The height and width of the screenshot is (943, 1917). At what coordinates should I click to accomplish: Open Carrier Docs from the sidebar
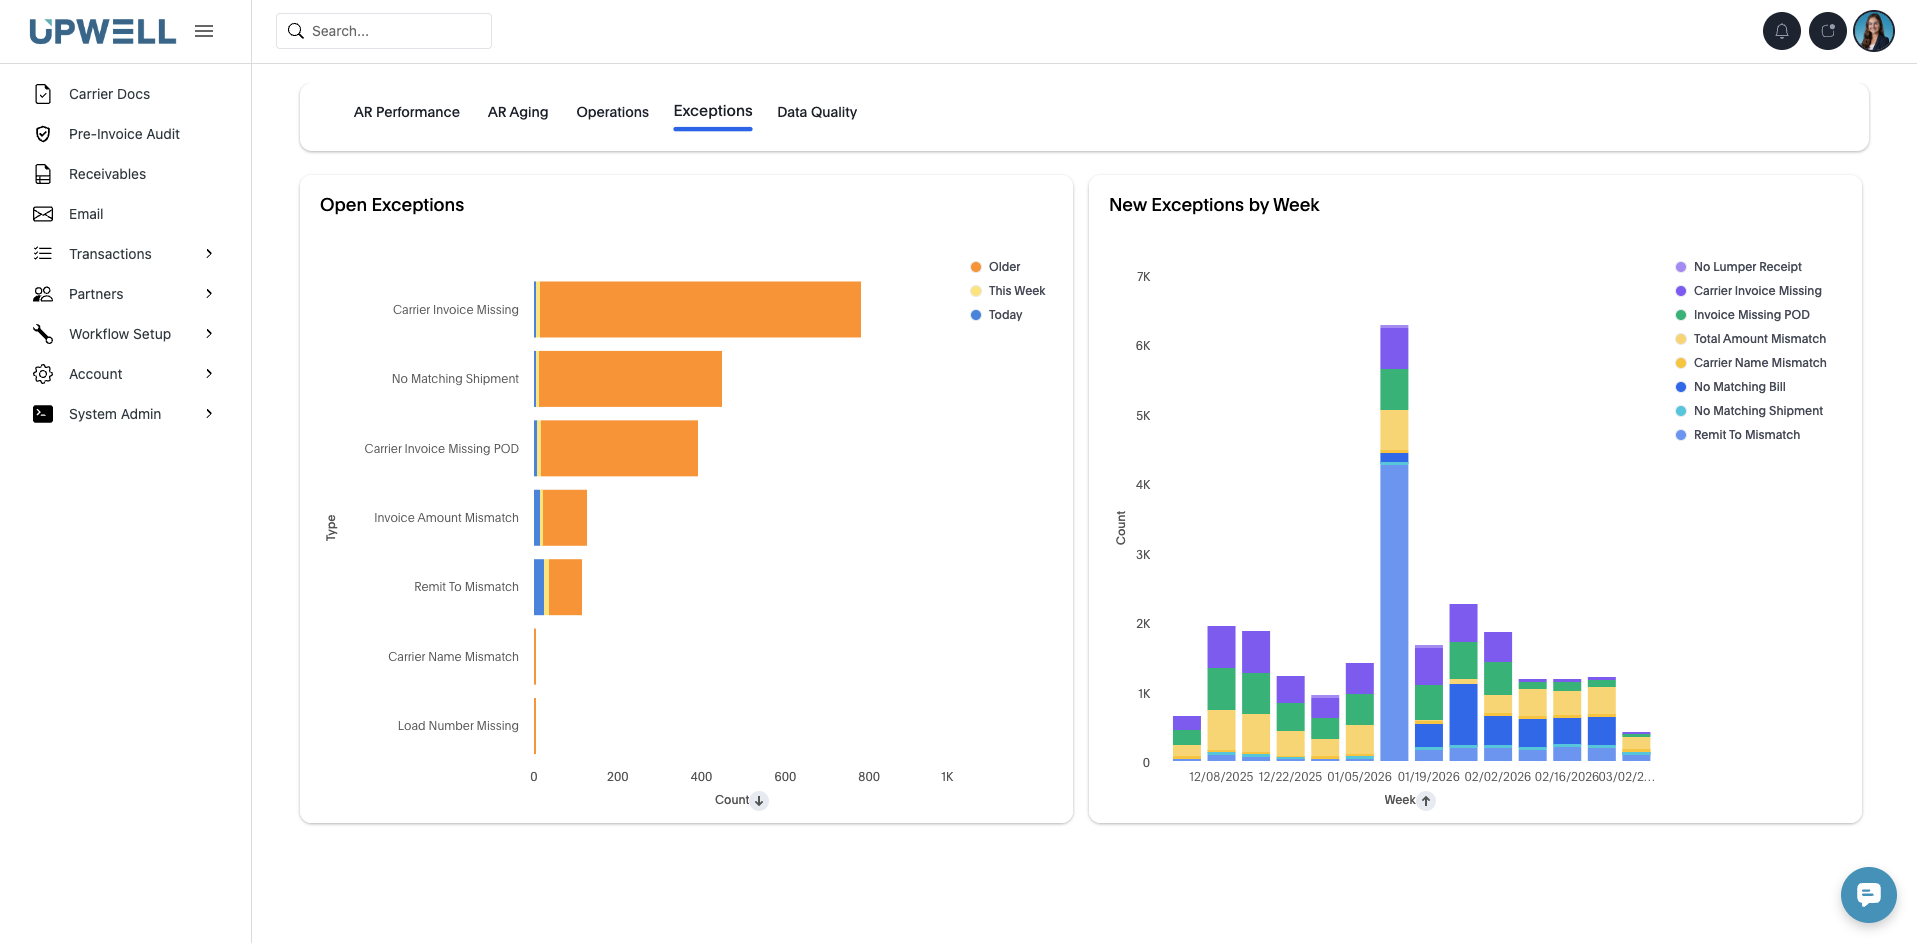109,93
